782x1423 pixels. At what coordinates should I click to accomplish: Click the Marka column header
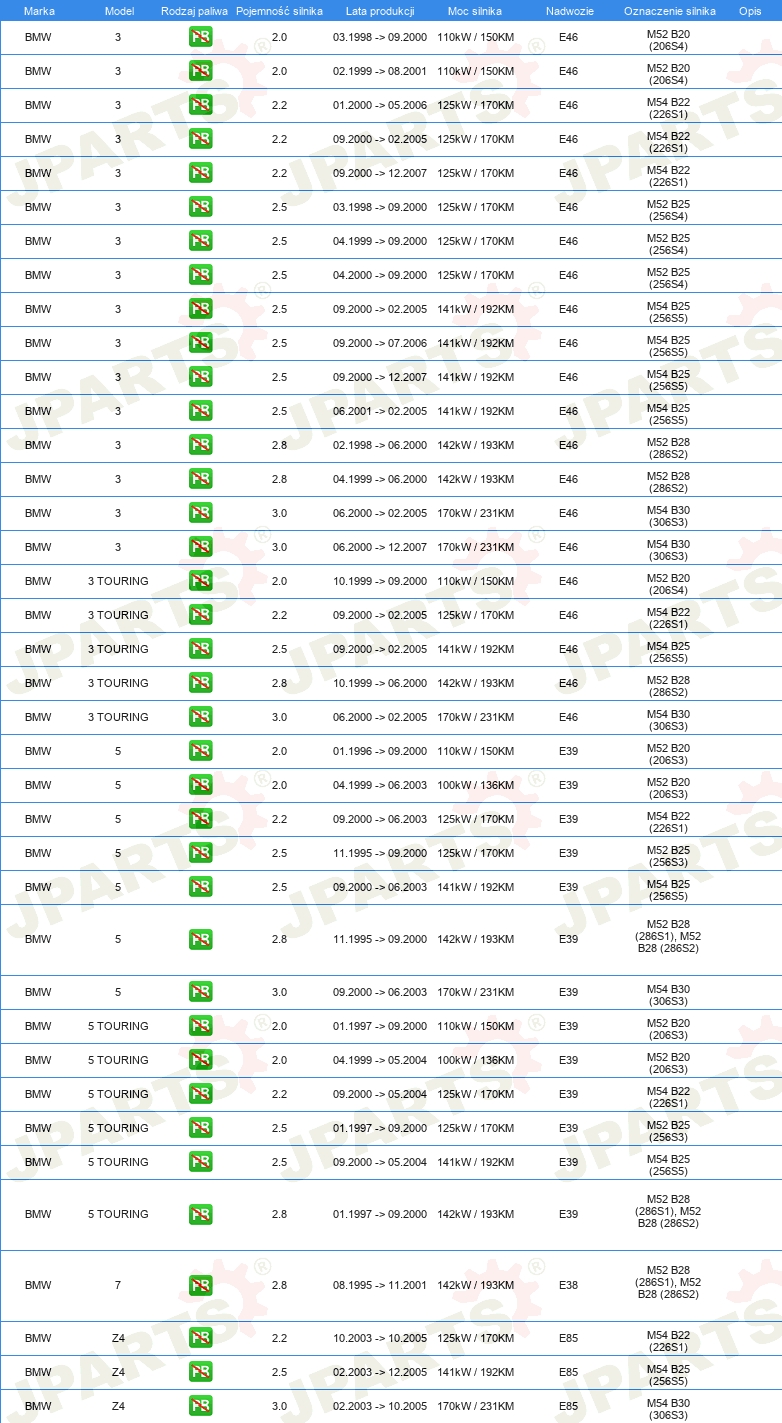point(39,10)
